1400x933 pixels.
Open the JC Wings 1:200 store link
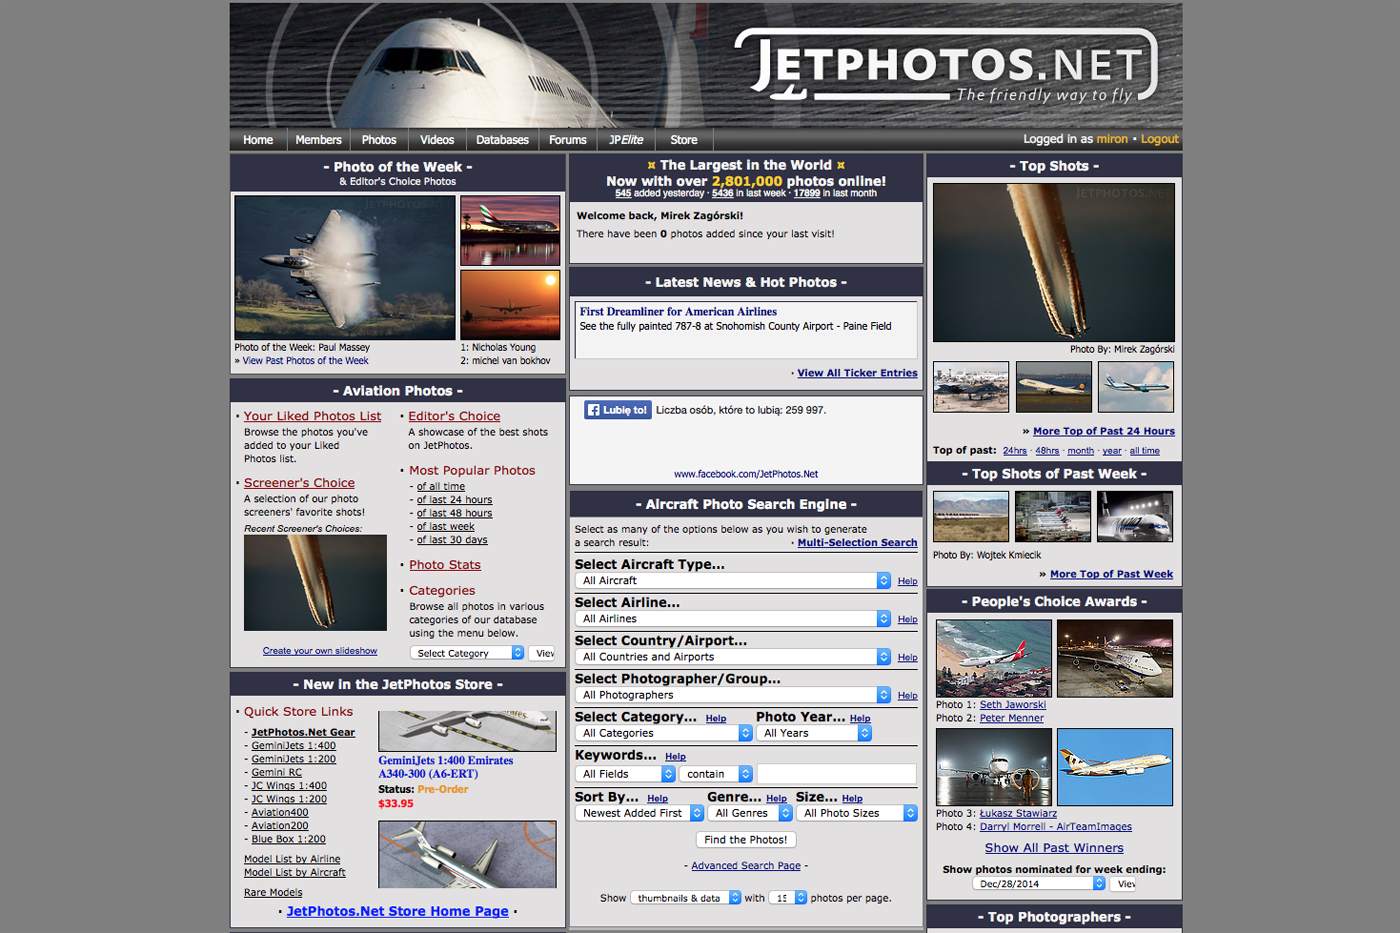point(289,799)
